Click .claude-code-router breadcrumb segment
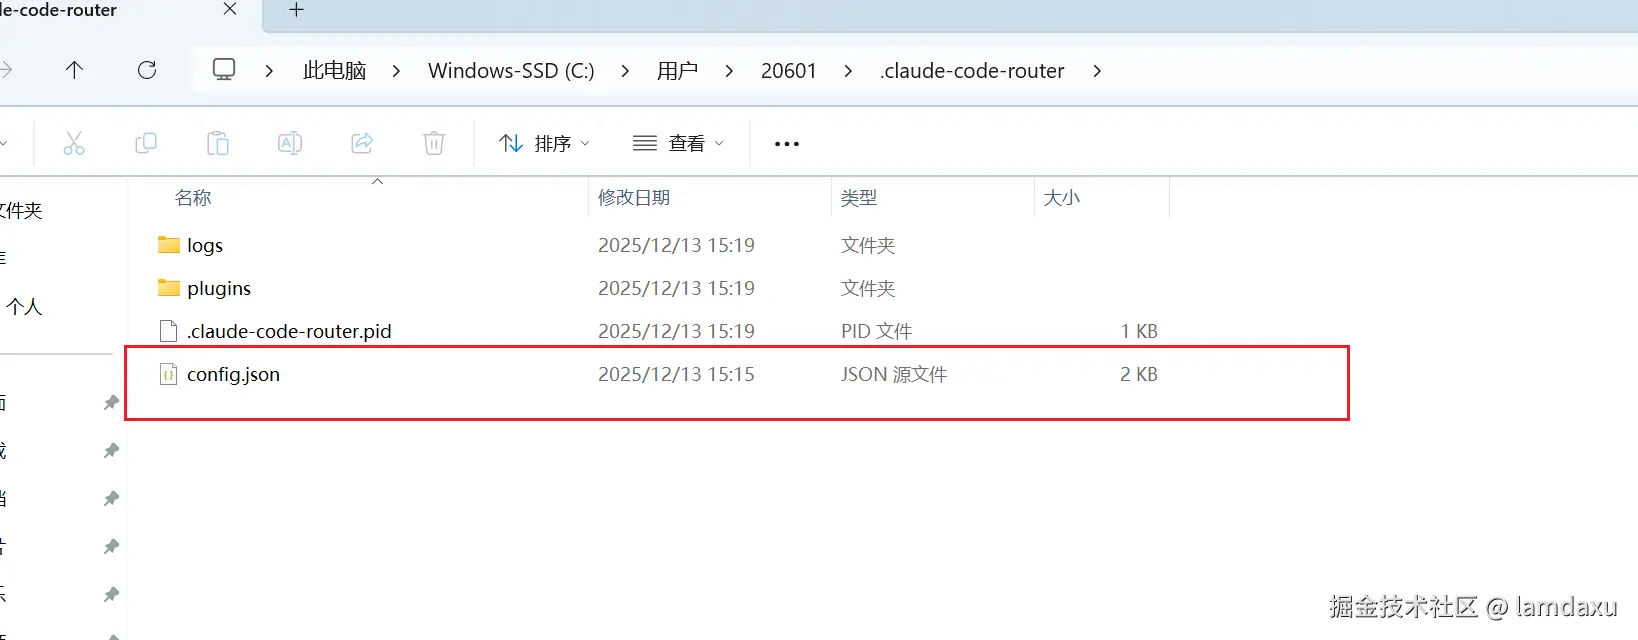1638x640 pixels. [972, 71]
